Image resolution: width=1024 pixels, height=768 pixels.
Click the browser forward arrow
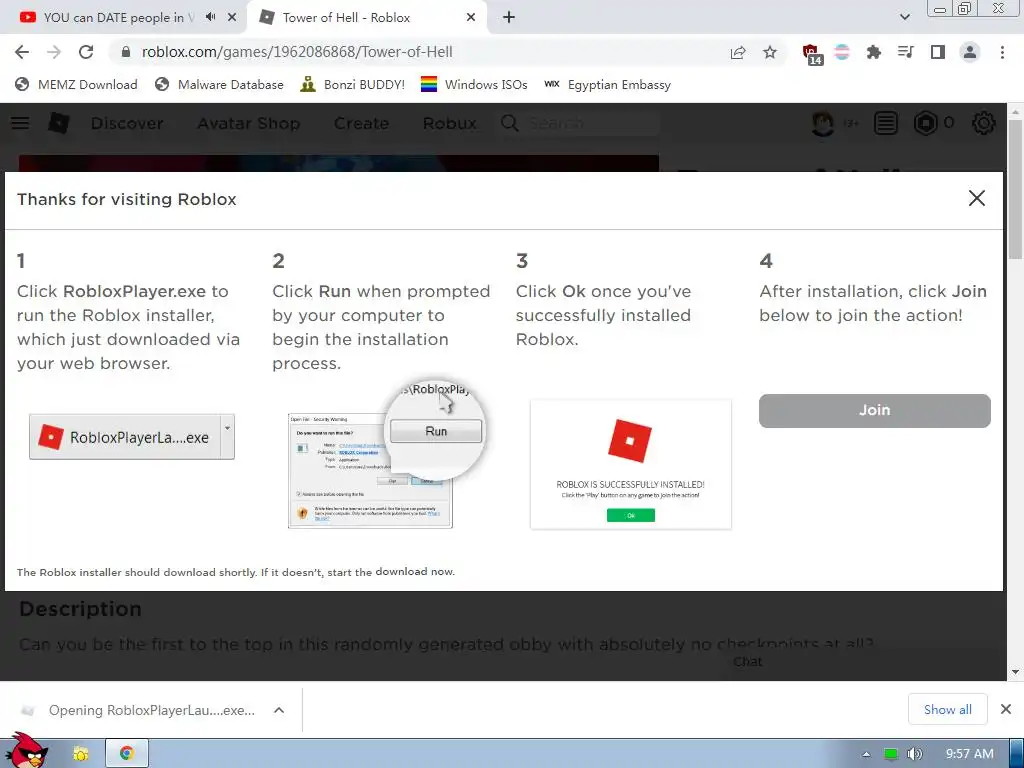click(54, 52)
